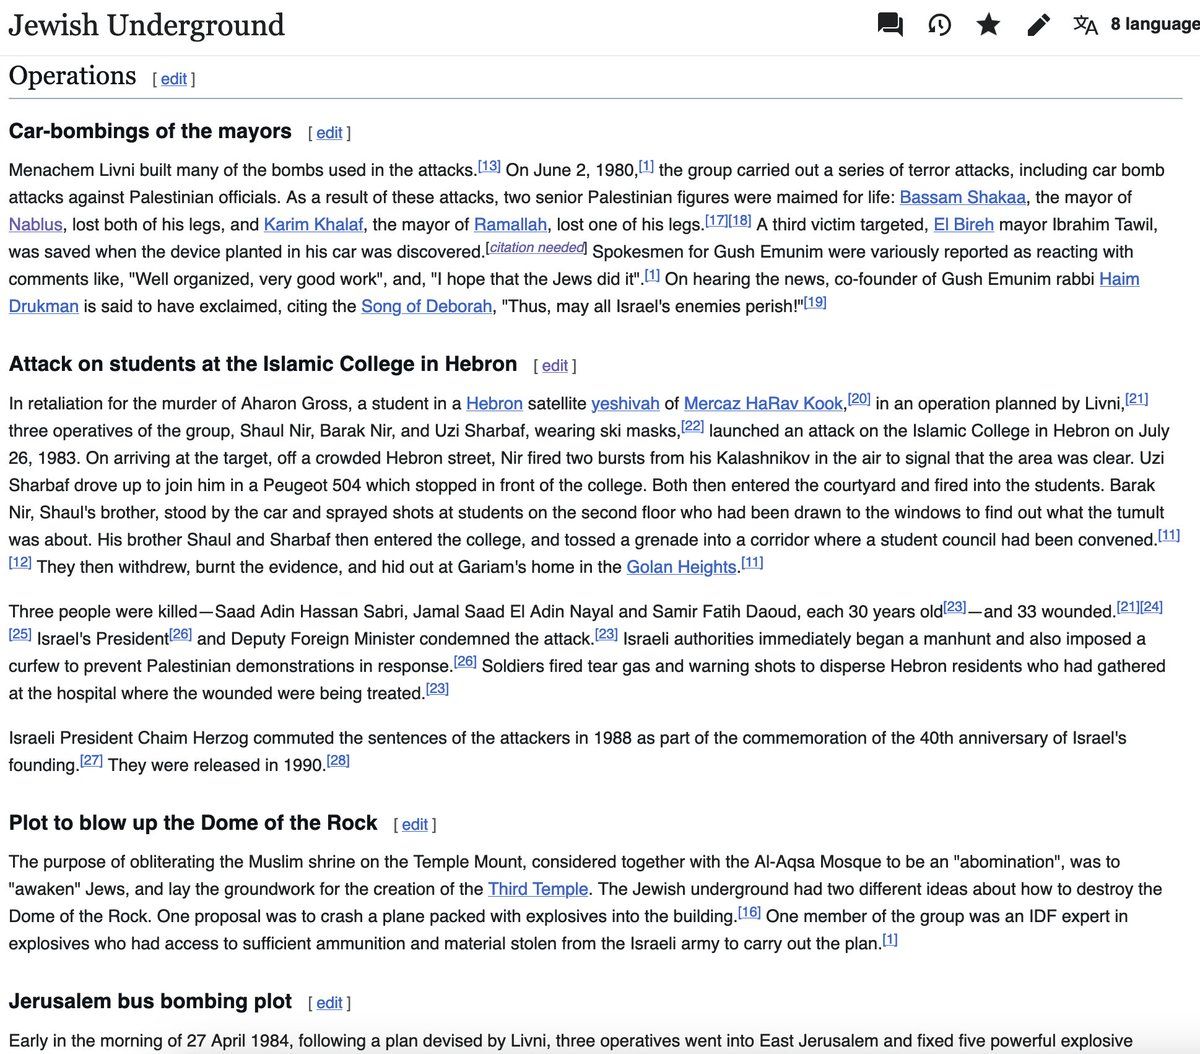Open the Bassam Shakaa article link
Image resolution: width=1200 pixels, height=1054 pixels.
pyautogui.click(x=962, y=197)
